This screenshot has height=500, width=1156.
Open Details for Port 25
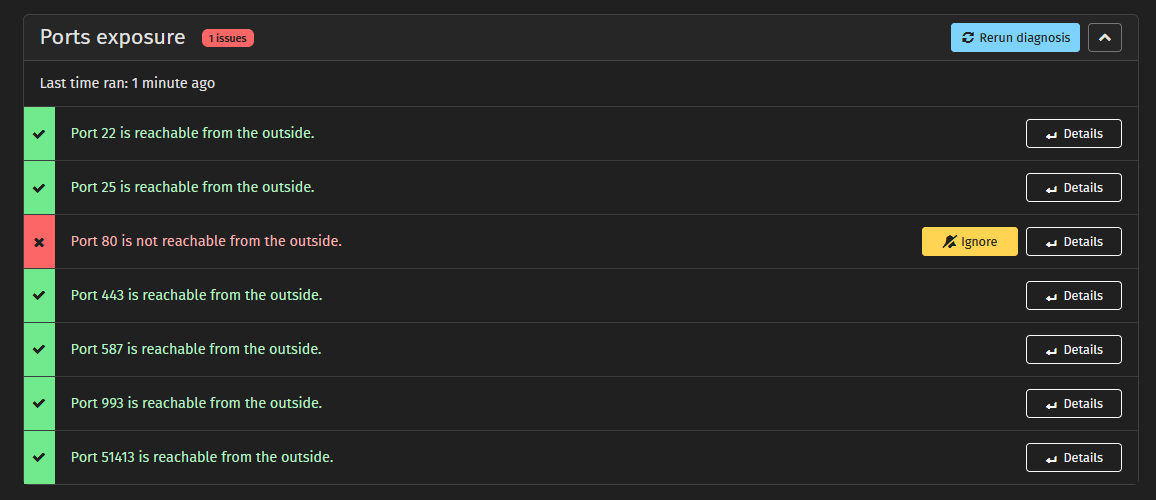coord(1073,188)
